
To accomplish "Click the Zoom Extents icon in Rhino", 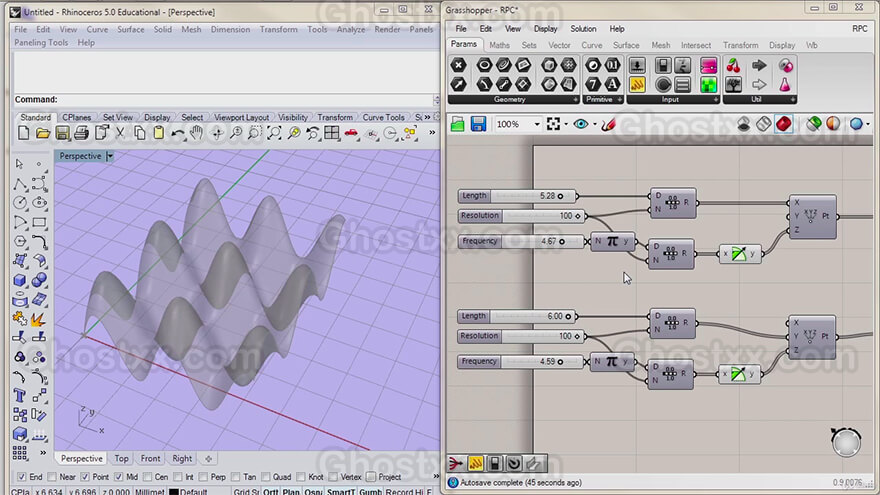I will [274, 133].
